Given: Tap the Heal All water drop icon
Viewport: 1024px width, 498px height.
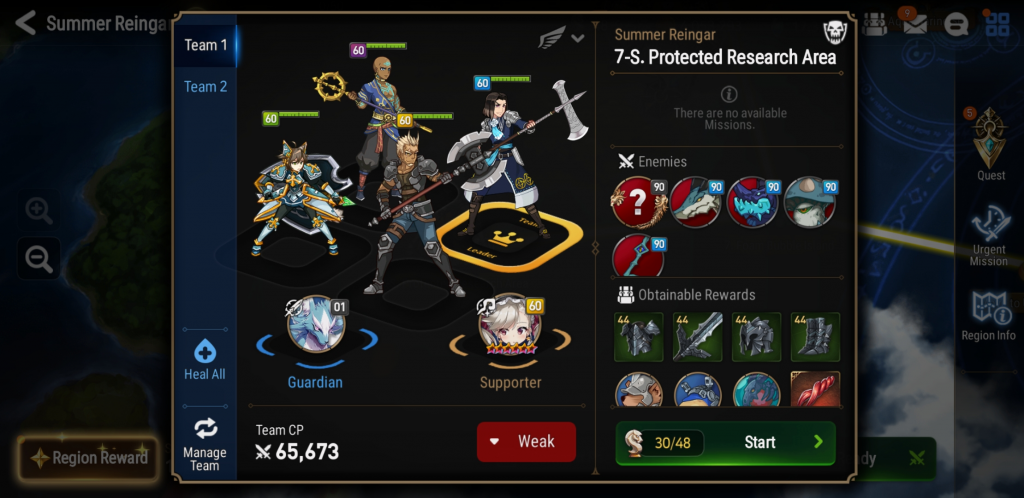Looking at the screenshot, I should 205,353.
